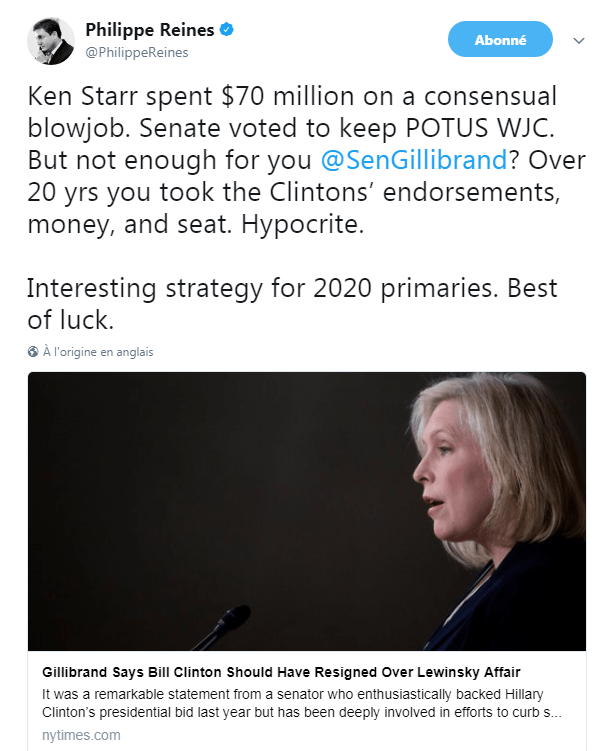Click the "Interesting strategy for 2020 primaries" sentence
Screen dimensions: 605x751
tap(258, 288)
